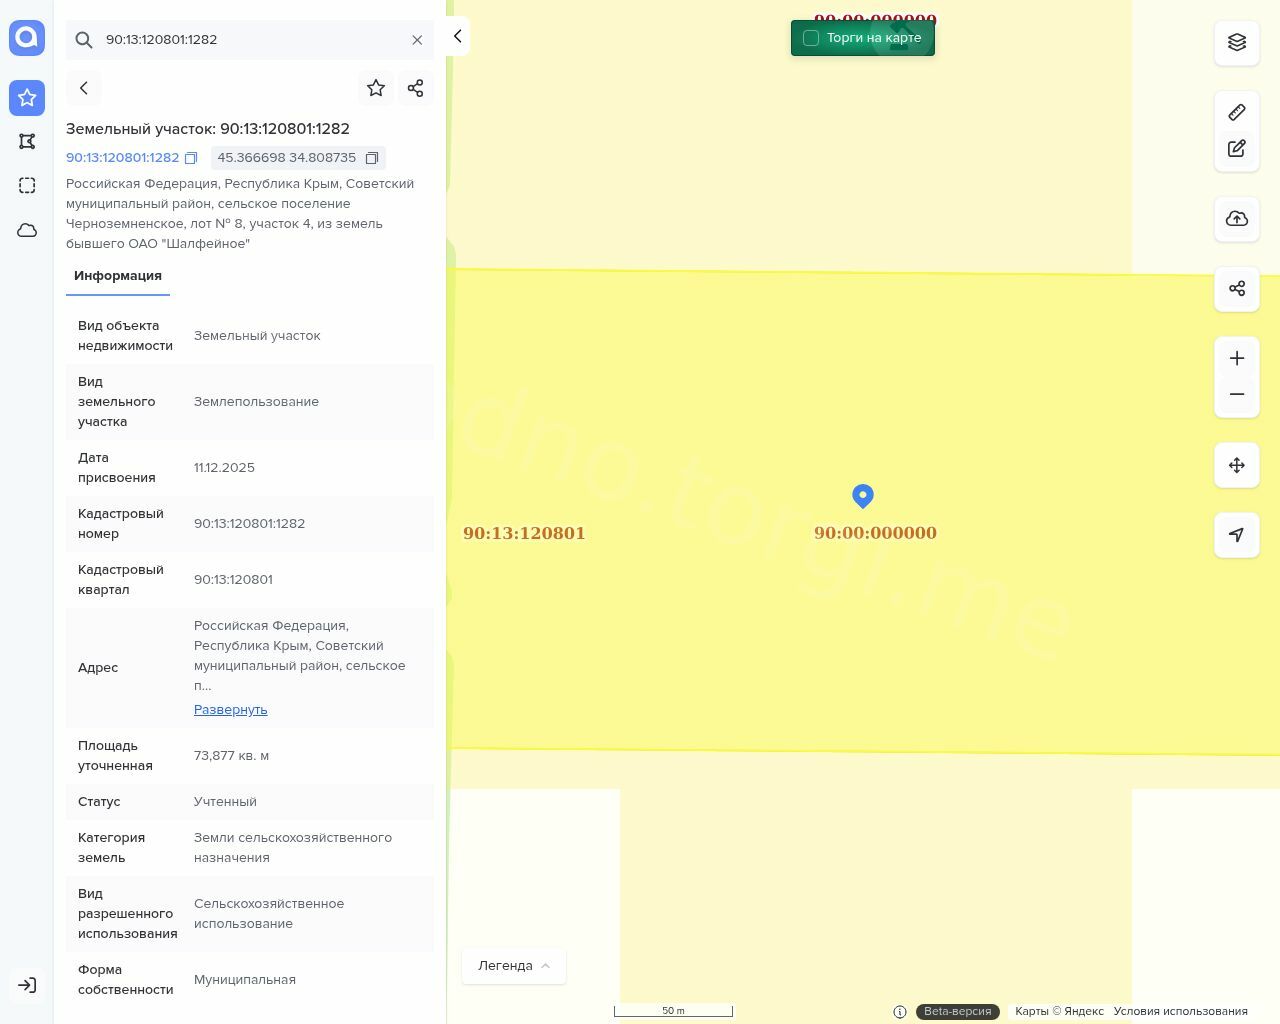Screen dimensions: 1280x1024
Task: Expand the "Легенда" panel
Action: pyautogui.click(x=514, y=966)
